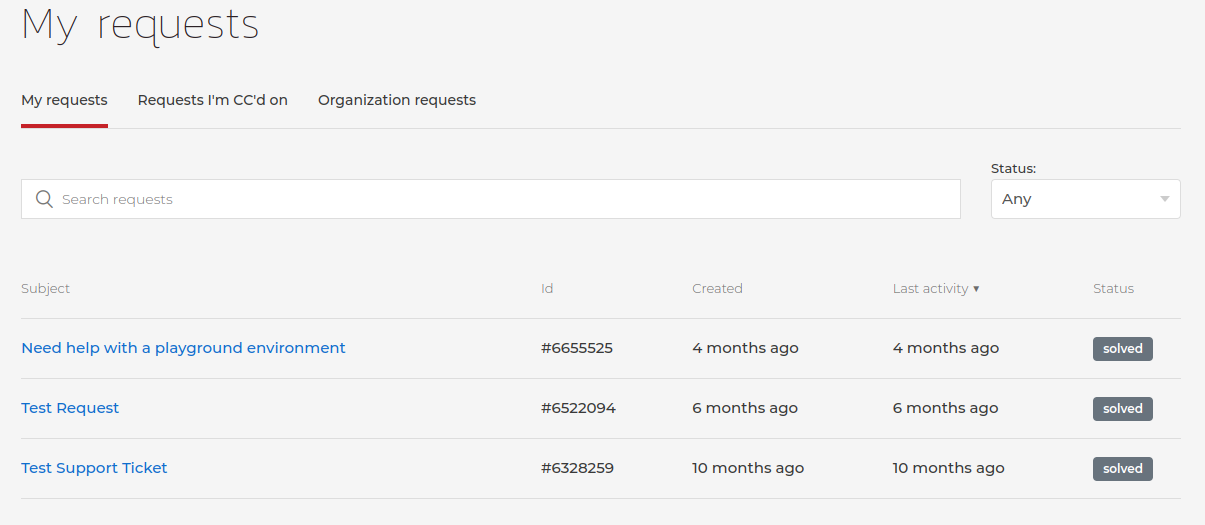The width and height of the screenshot is (1205, 525).
Task: Click the Status dropdown arrow
Action: 1164,199
